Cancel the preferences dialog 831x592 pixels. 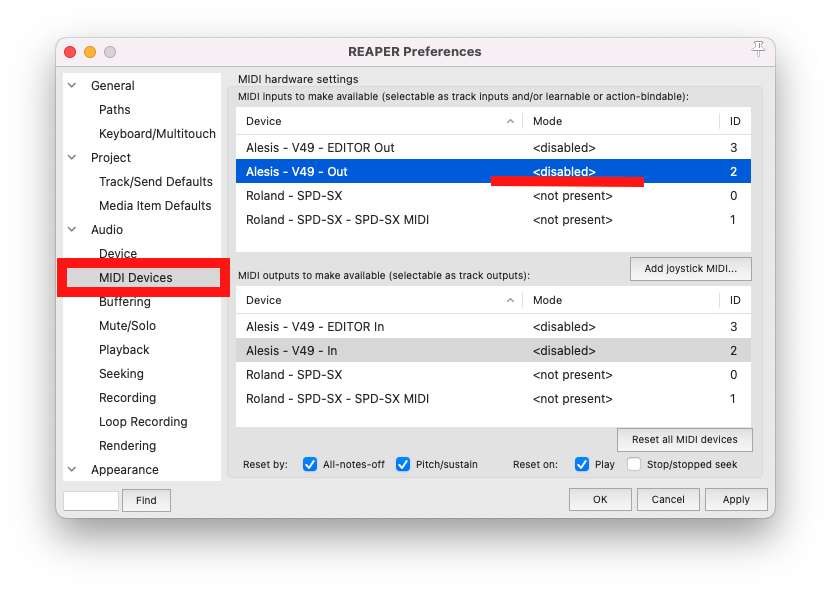(x=668, y=499)
